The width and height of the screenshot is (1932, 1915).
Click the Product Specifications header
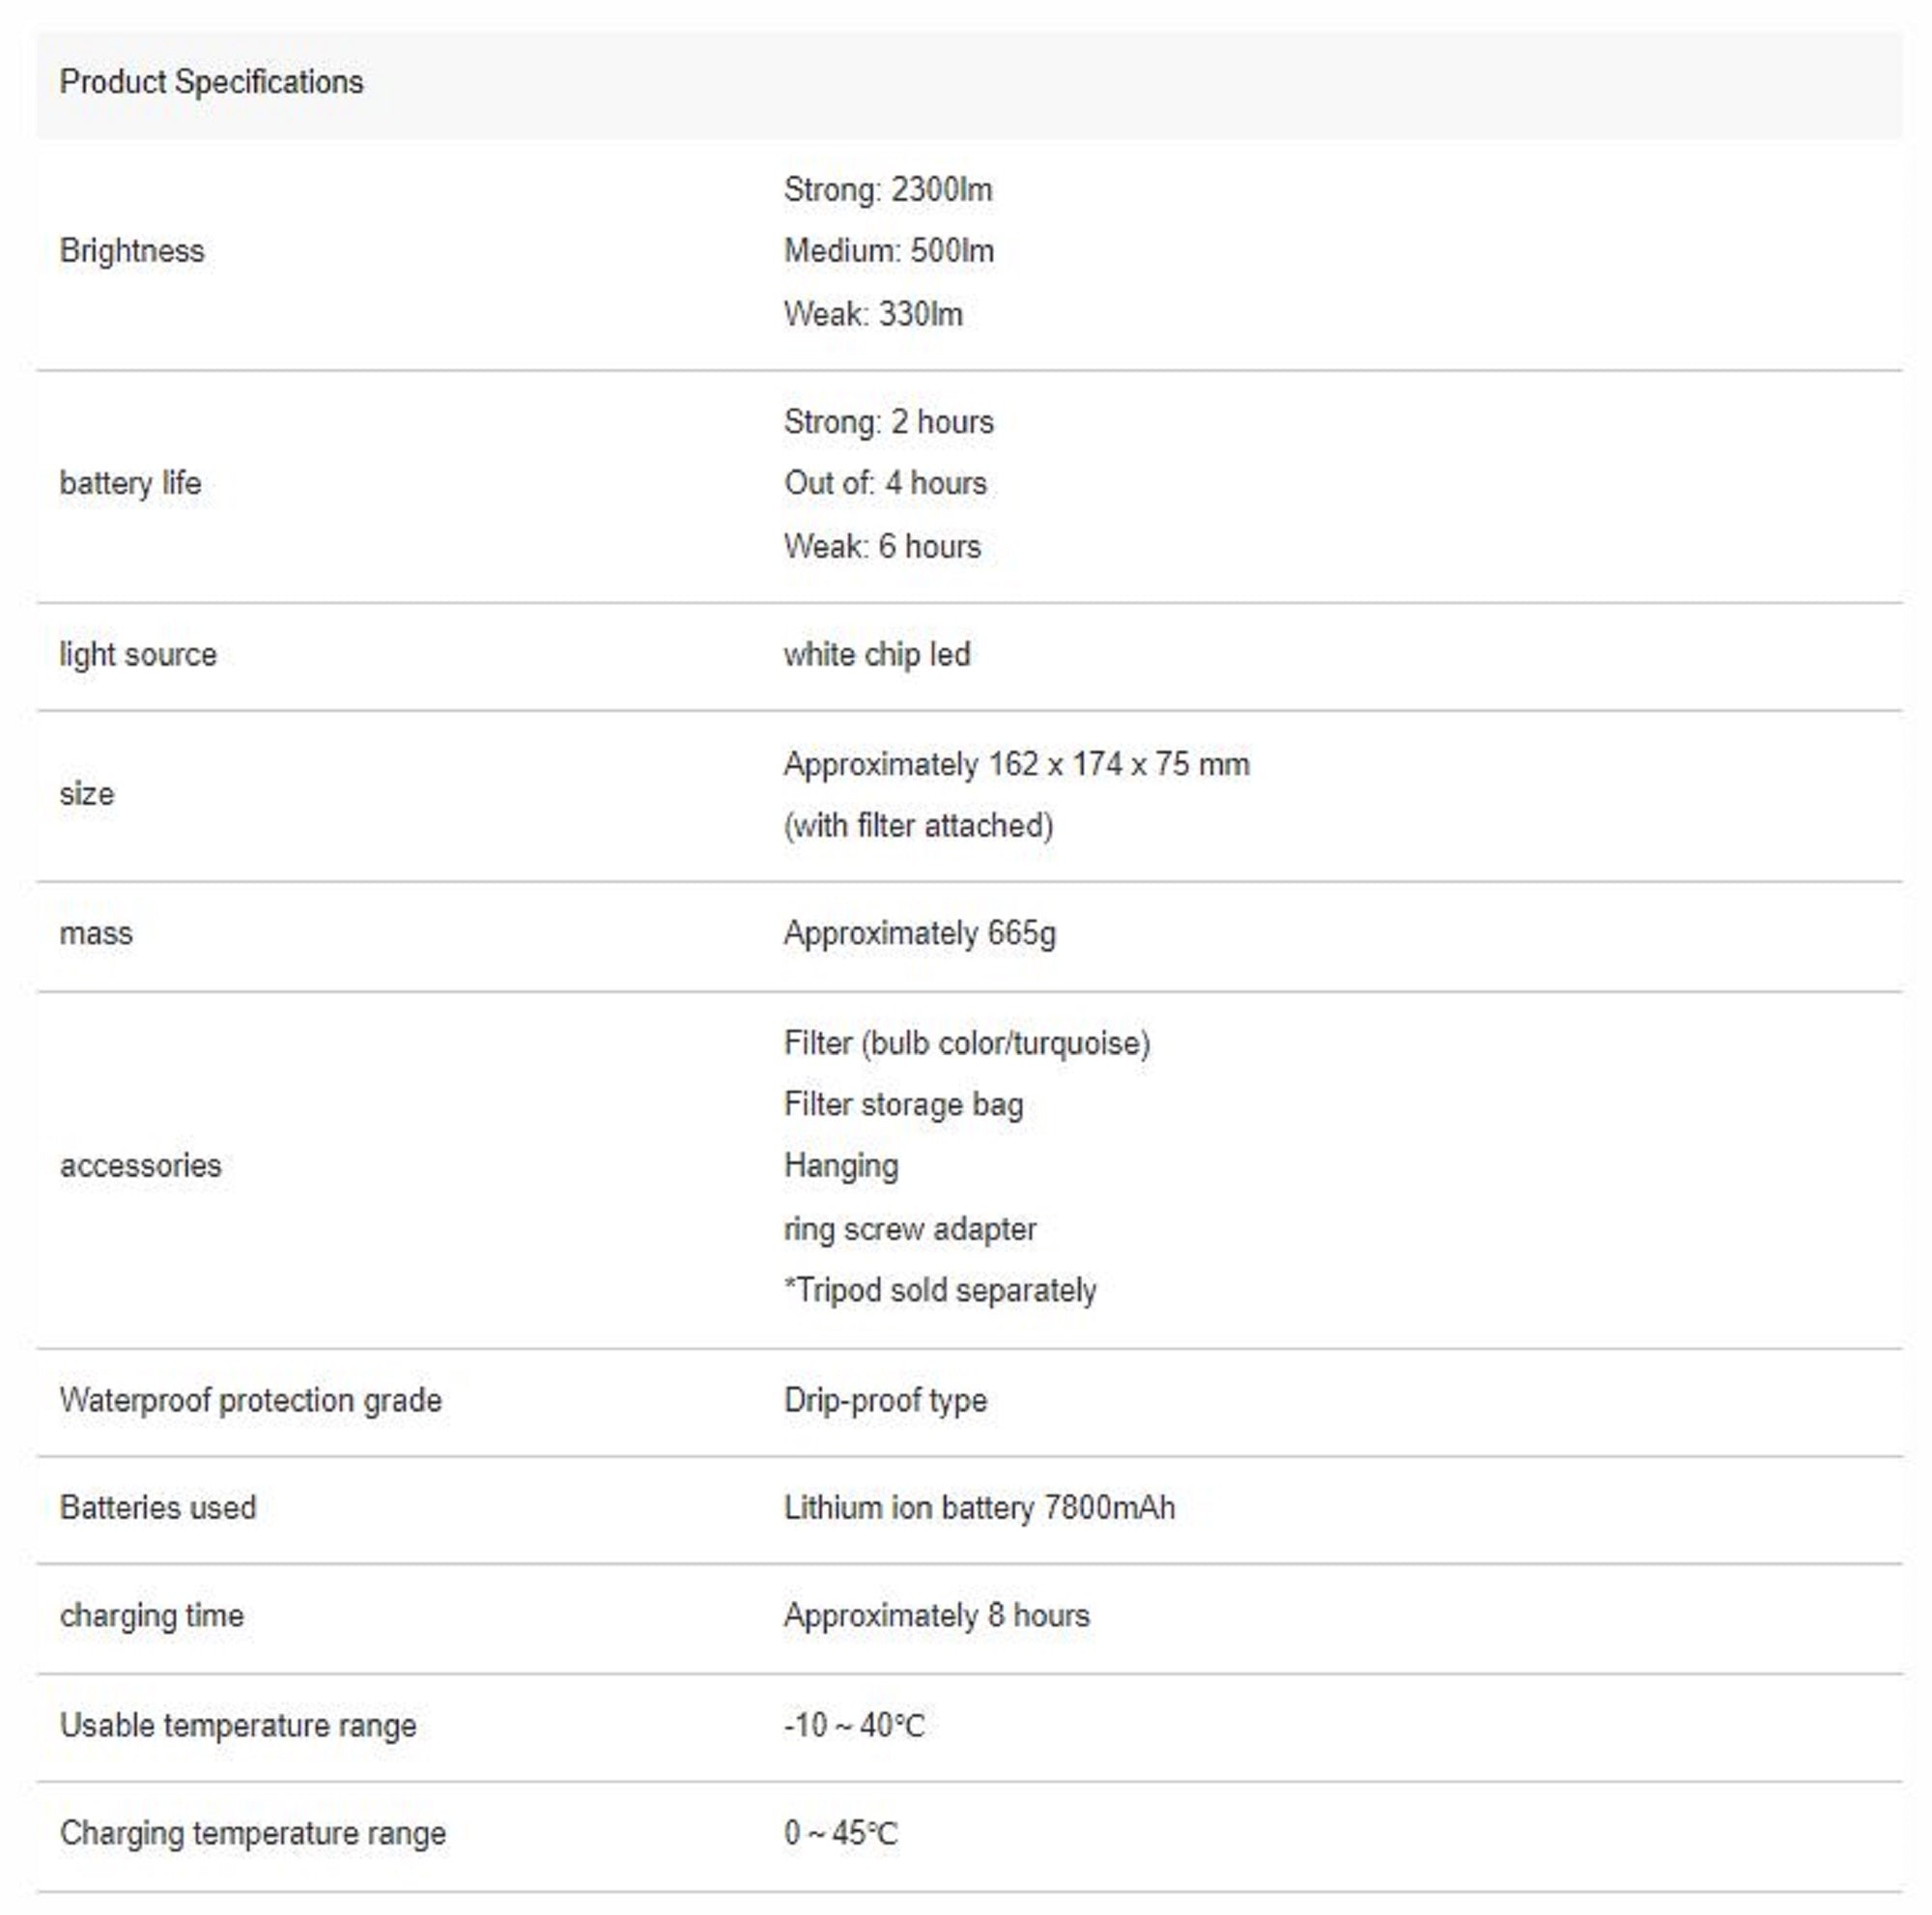(211, 82)
